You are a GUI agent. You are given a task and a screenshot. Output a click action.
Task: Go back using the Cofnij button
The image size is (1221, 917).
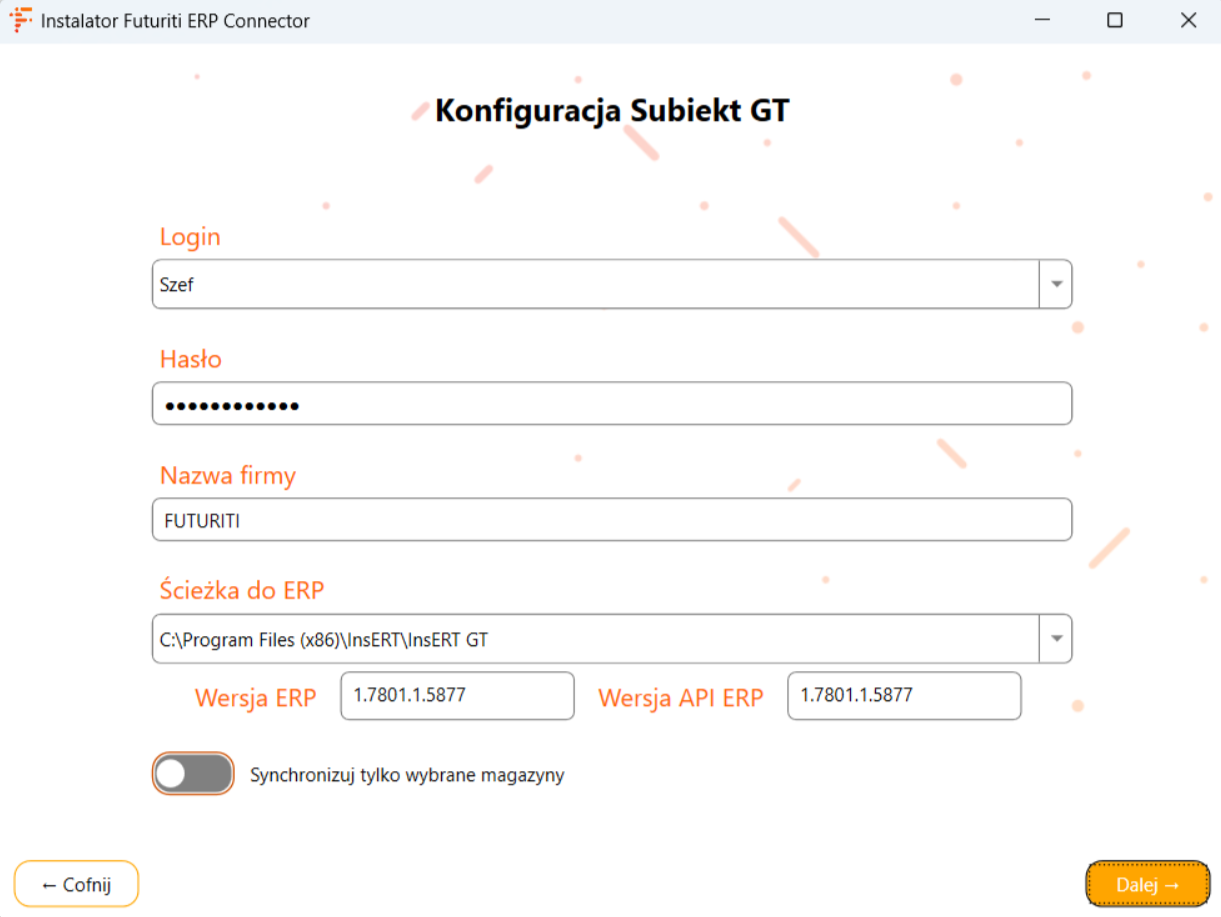(x=76, y=884)
